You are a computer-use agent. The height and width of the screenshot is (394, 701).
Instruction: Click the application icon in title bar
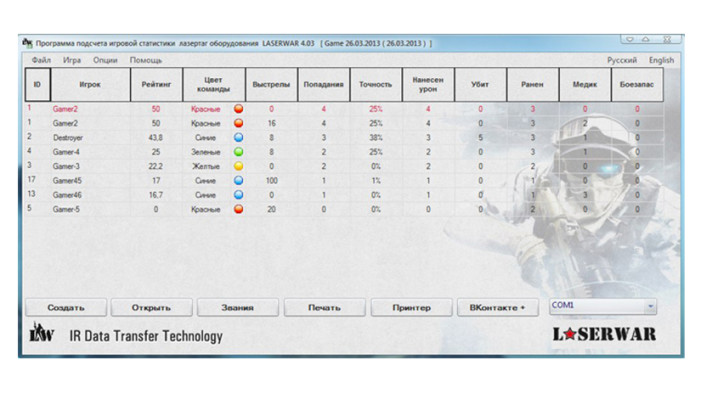pos(27,43)
